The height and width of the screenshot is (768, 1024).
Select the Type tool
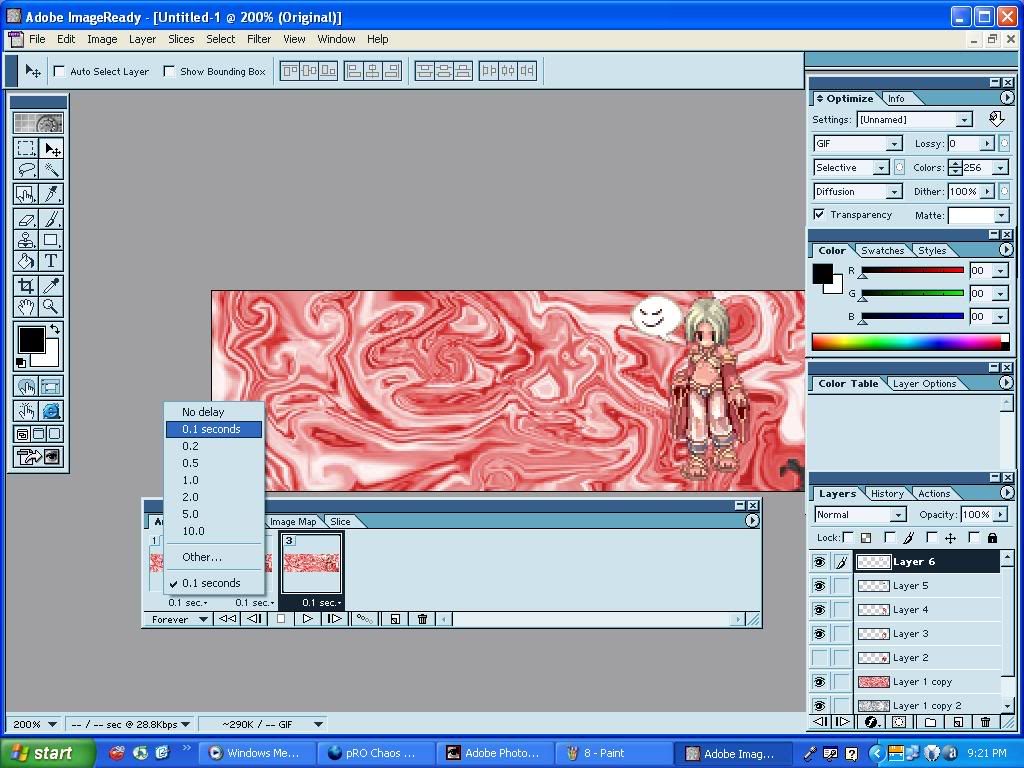click(51, 261)
